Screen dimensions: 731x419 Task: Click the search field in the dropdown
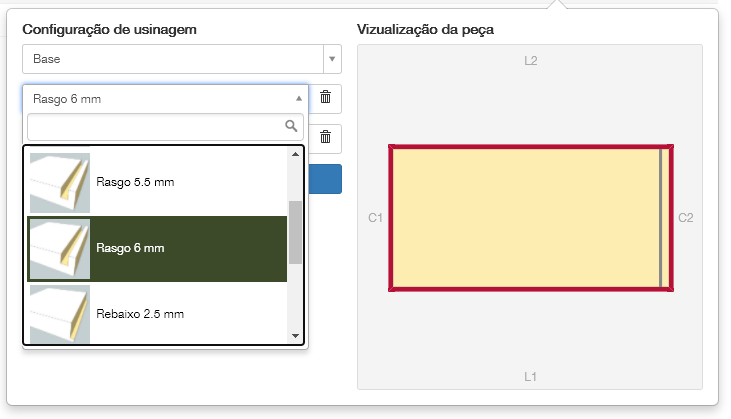(x=155, y=126)
